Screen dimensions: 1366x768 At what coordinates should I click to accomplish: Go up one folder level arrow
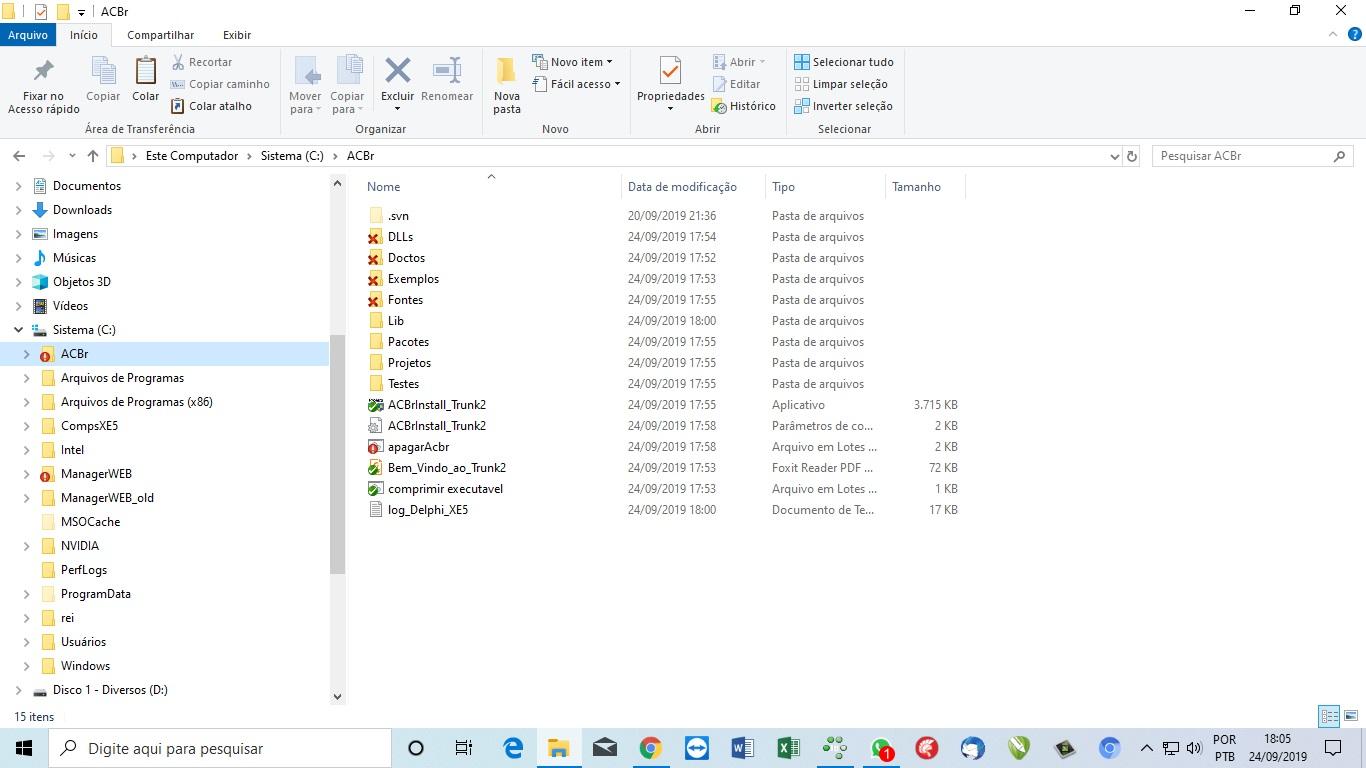pos(93,156)
